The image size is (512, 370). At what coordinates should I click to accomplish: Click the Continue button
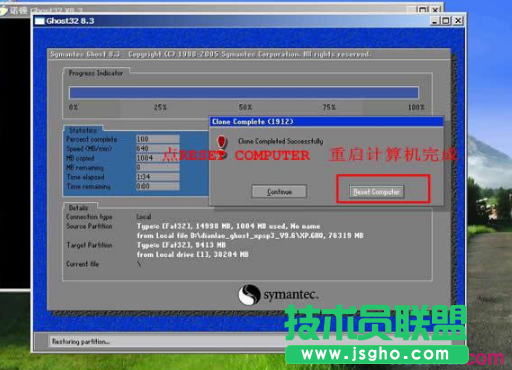(279, 192)
